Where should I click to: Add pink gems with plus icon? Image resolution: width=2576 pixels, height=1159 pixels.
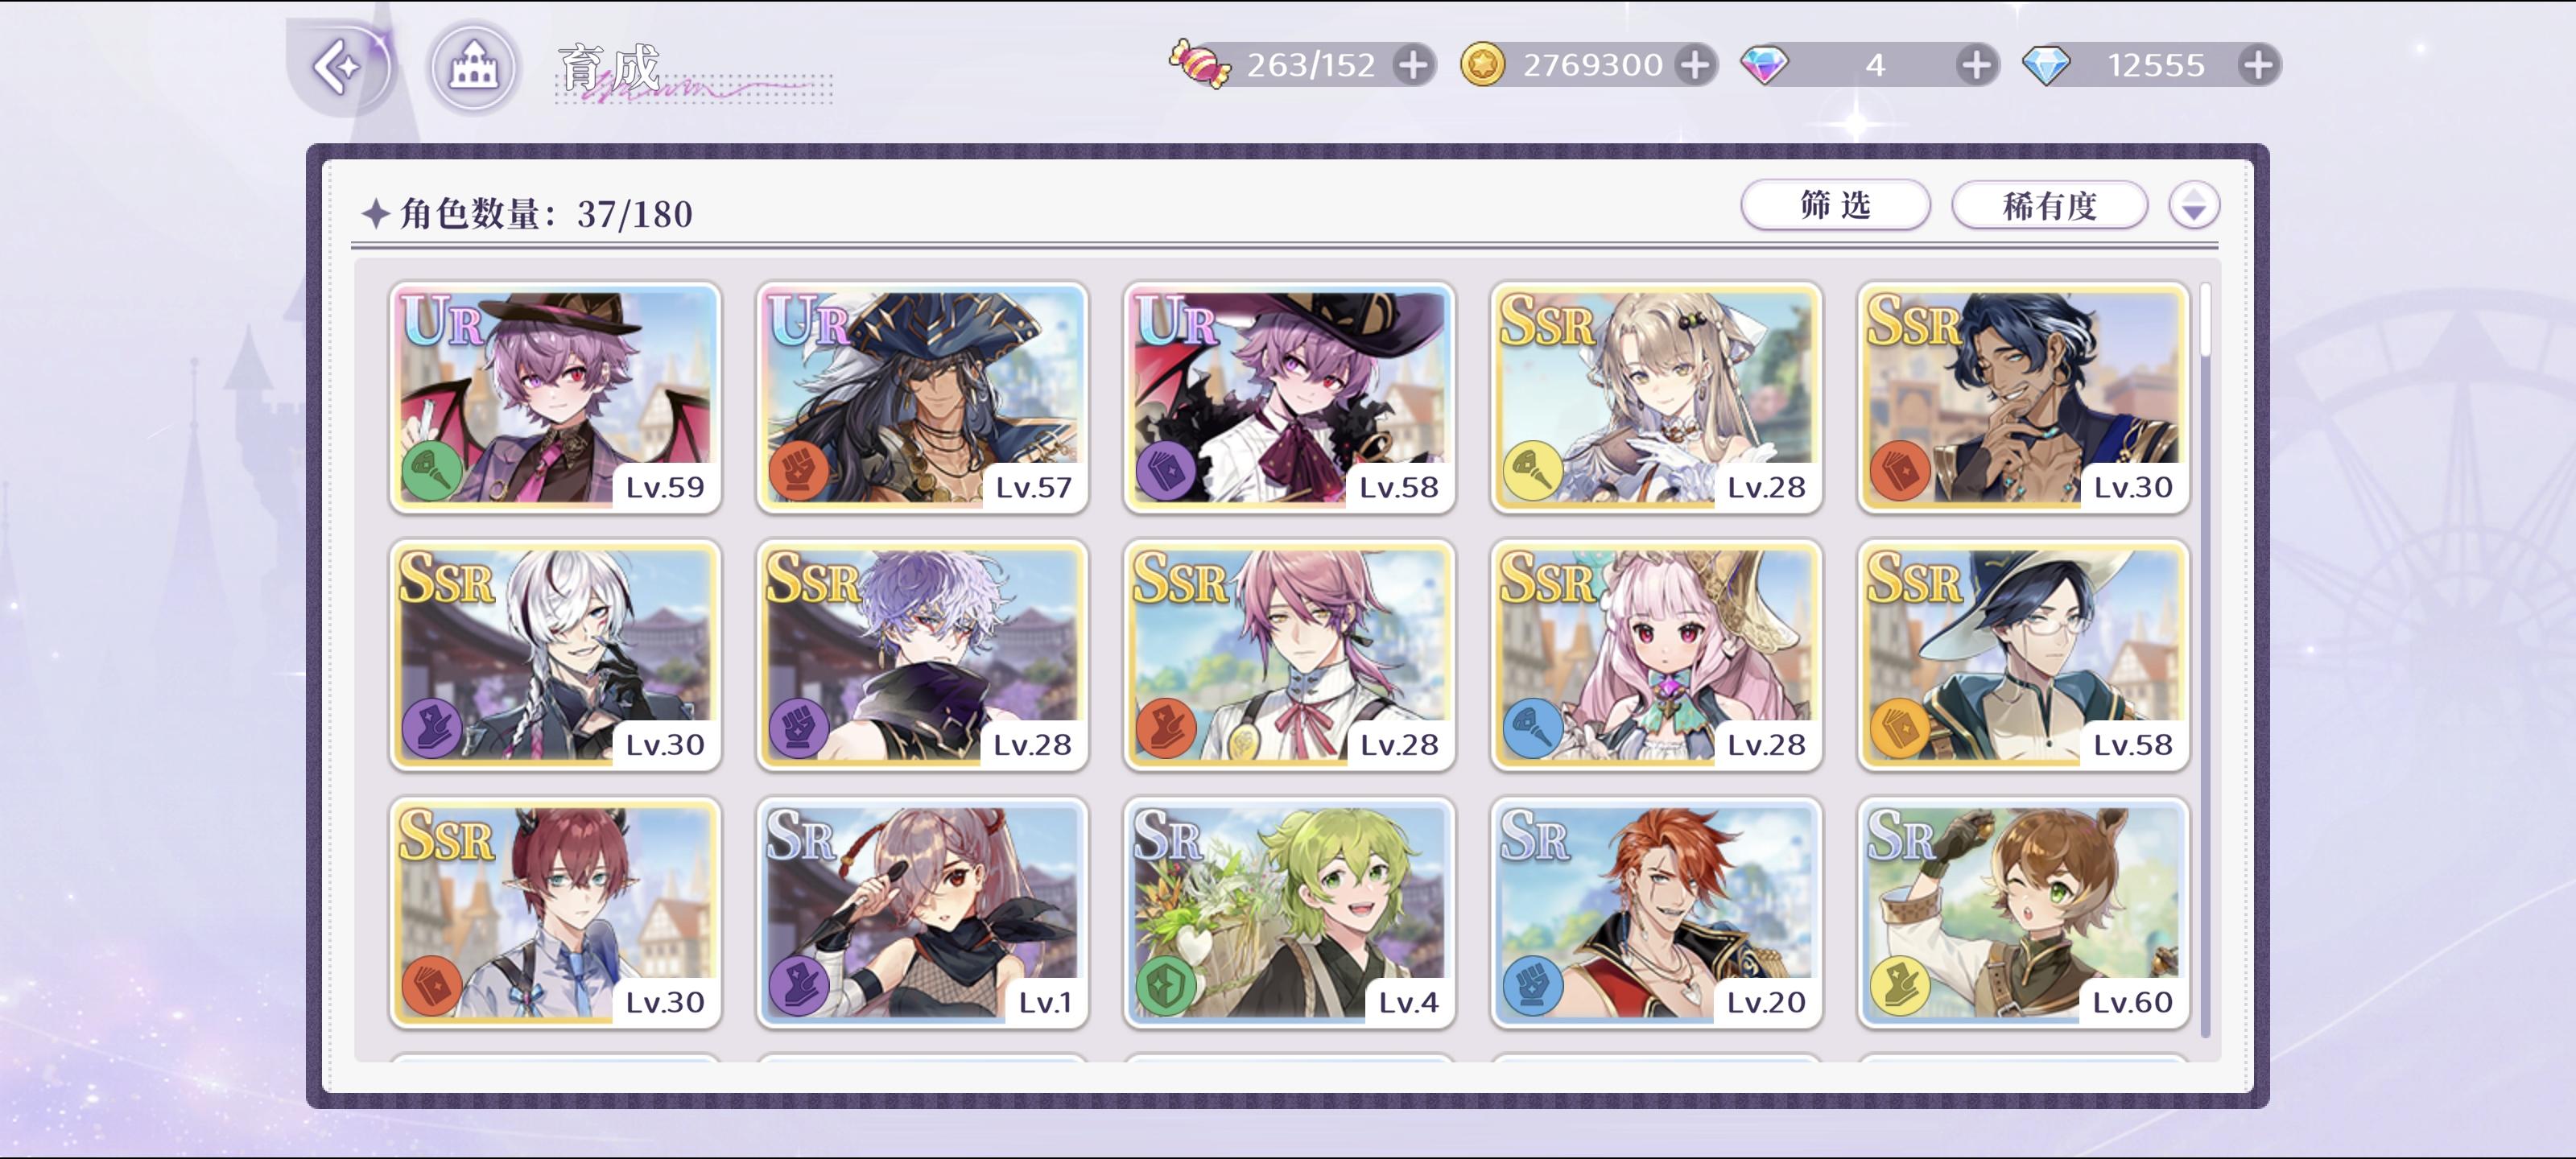pyautogui.click(x=1975, y=65)
